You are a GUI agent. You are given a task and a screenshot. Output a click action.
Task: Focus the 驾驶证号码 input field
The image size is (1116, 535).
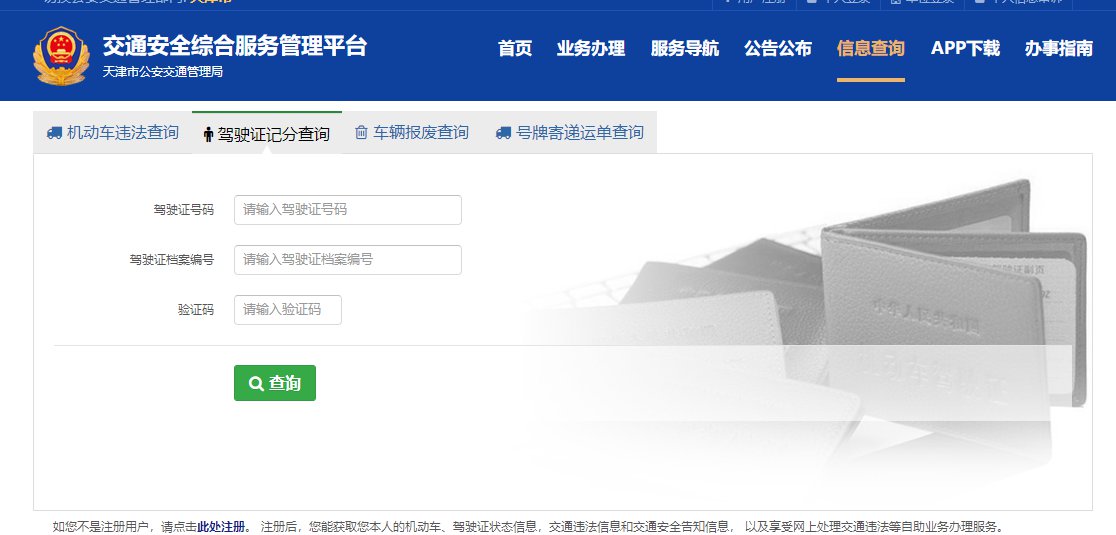pos(347,210)
